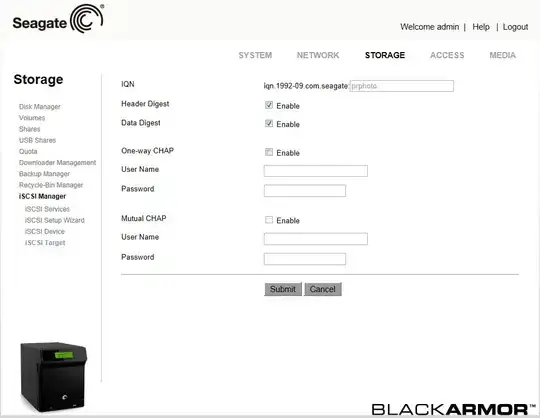This screenshot has height=418, width=540.
Task: Open the NETWORK tab
Action: coord(318,55)
